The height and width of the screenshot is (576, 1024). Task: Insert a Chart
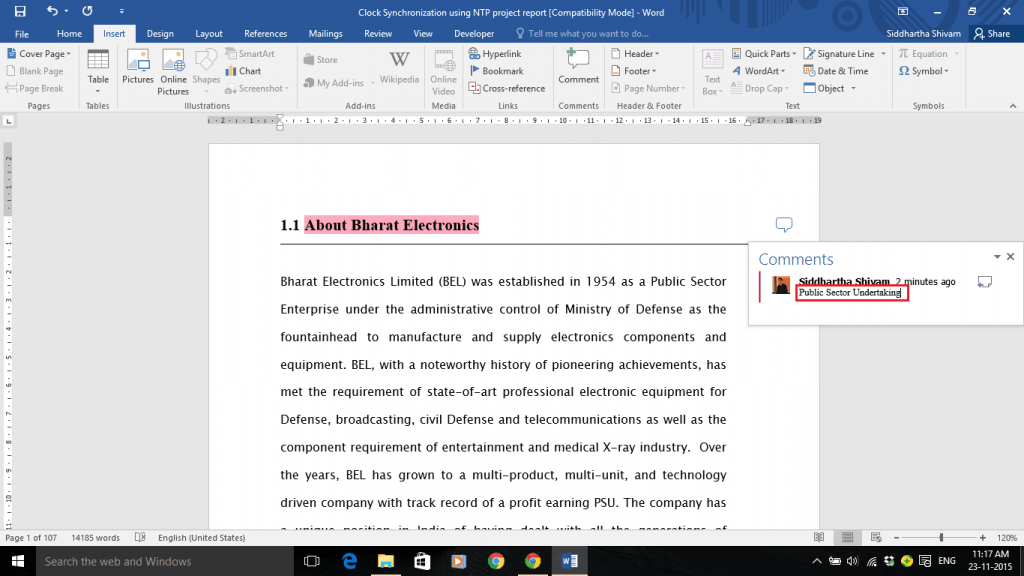pos(250,70)
